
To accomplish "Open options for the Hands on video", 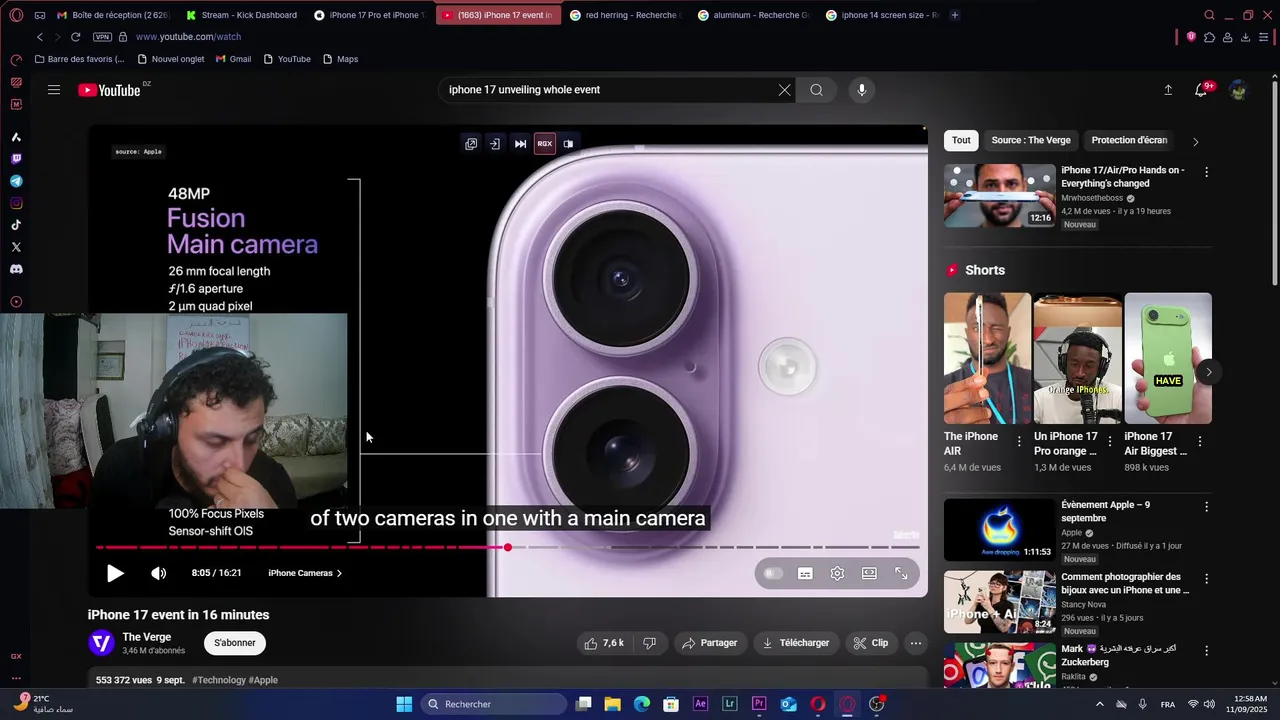I will pos(1206,172).
